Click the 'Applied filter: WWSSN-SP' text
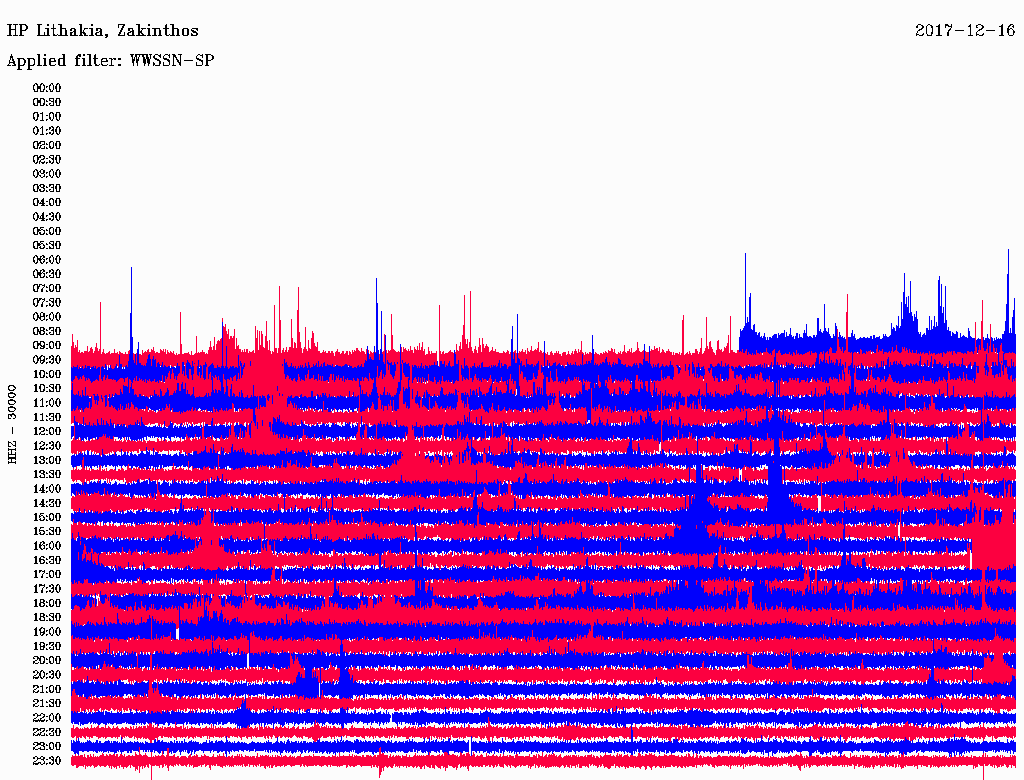 (110, 61)
